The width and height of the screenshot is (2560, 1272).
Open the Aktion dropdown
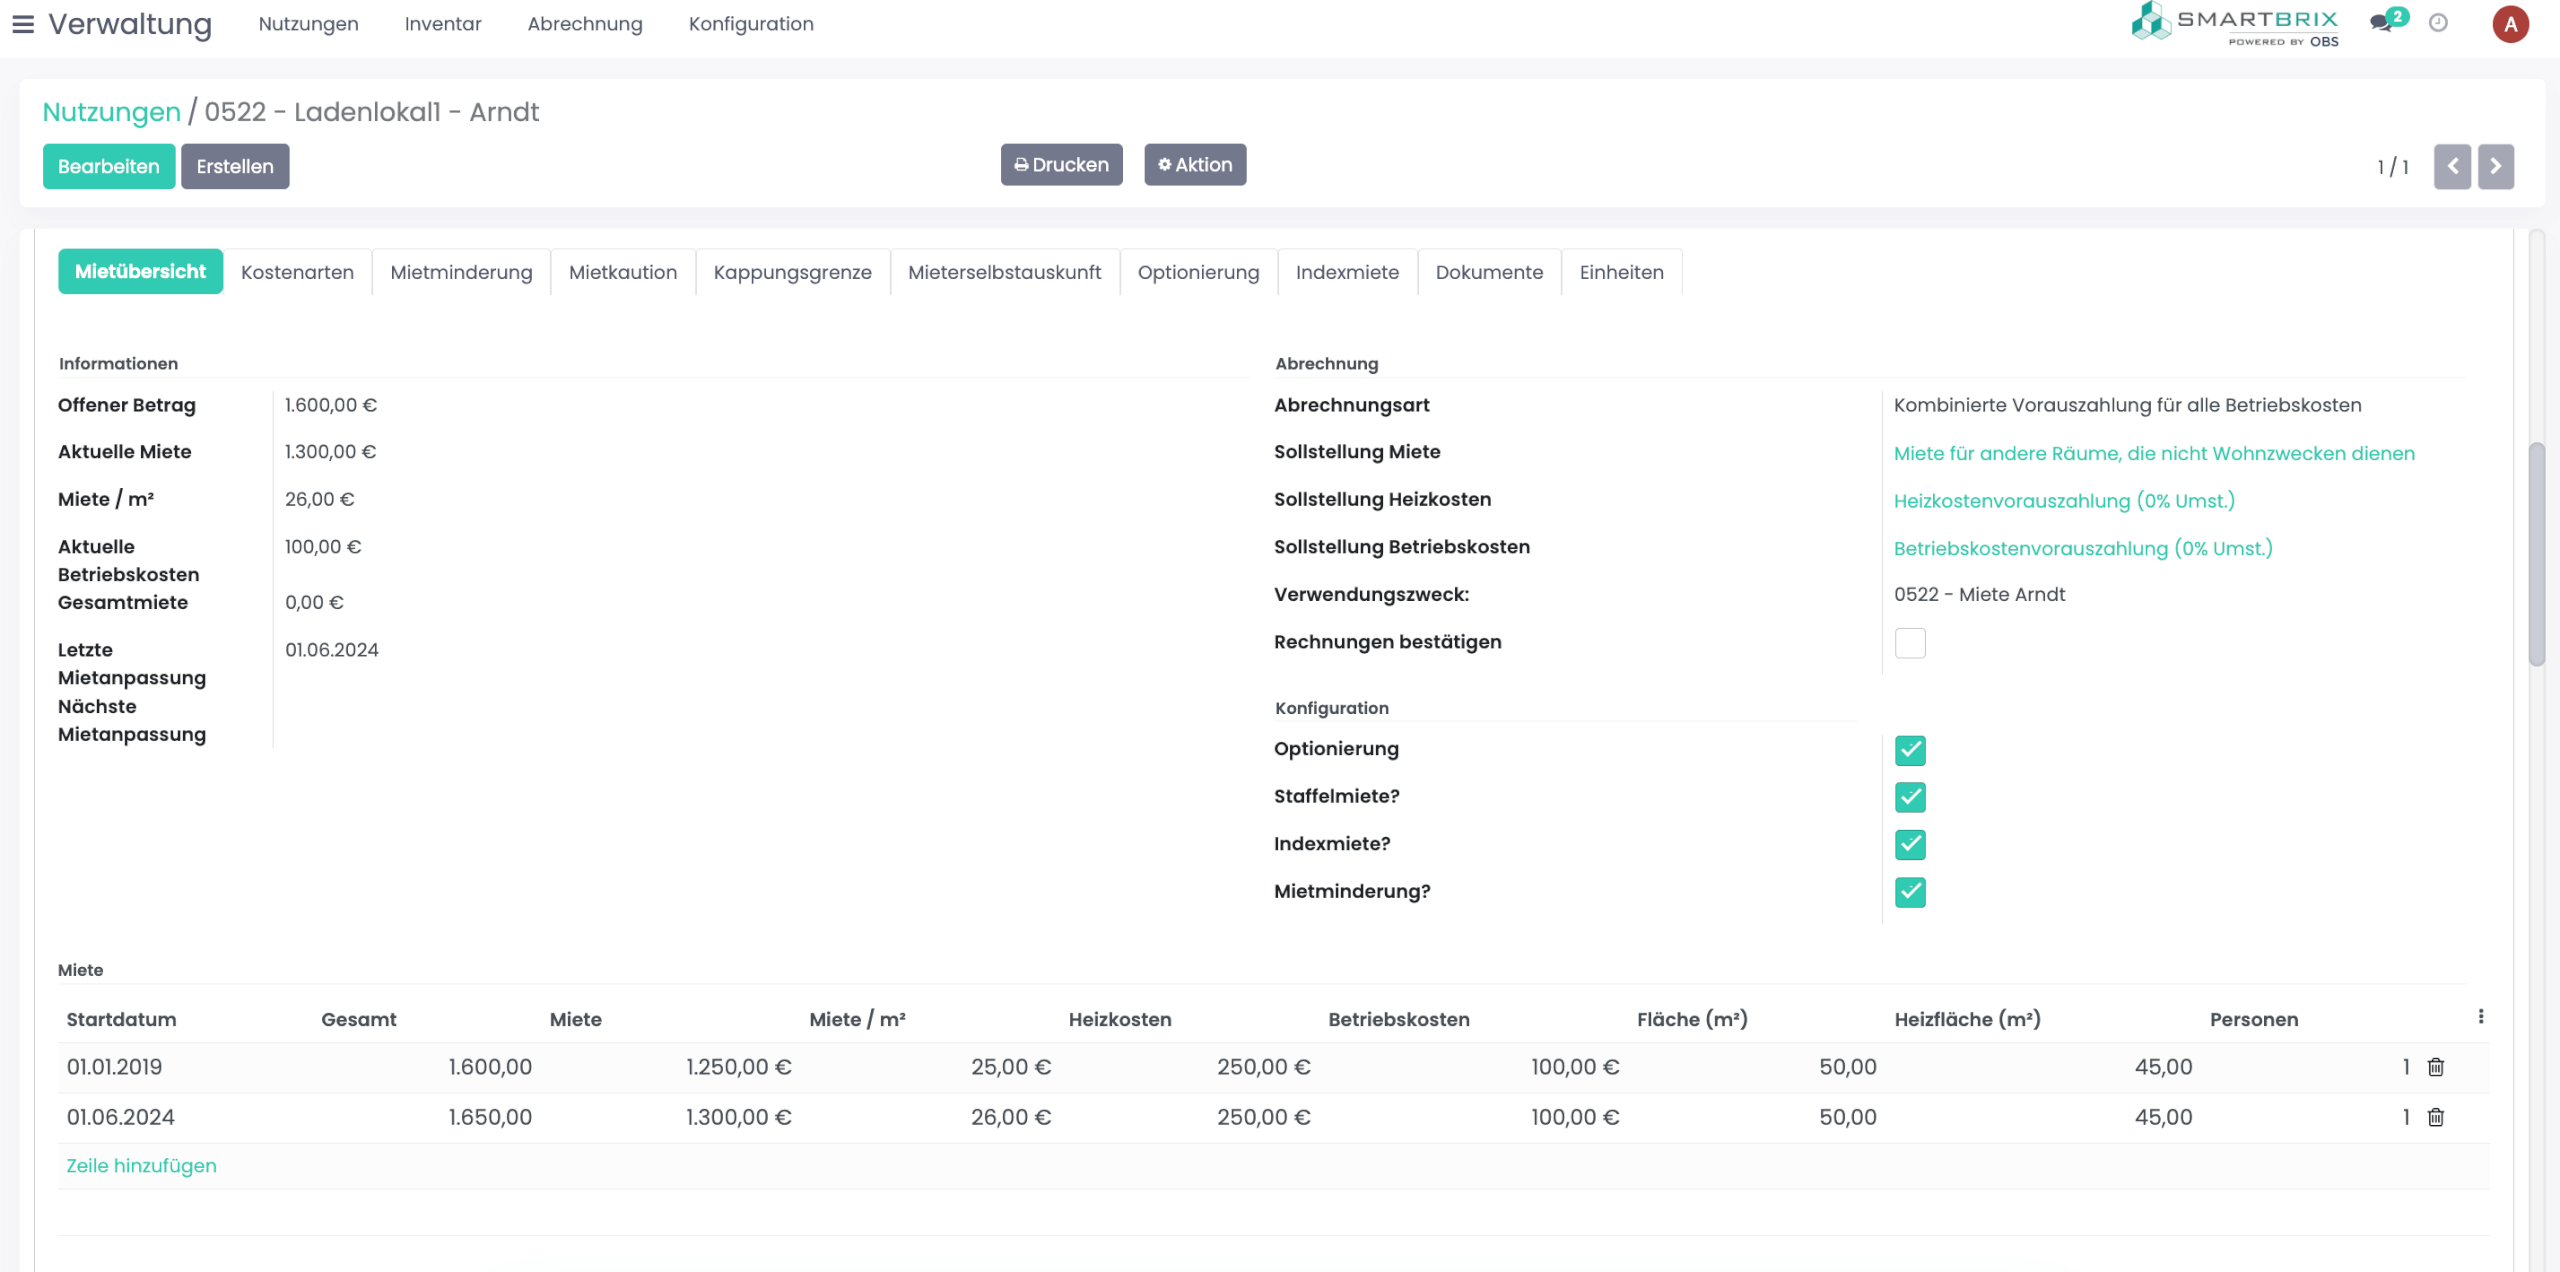1195,165
